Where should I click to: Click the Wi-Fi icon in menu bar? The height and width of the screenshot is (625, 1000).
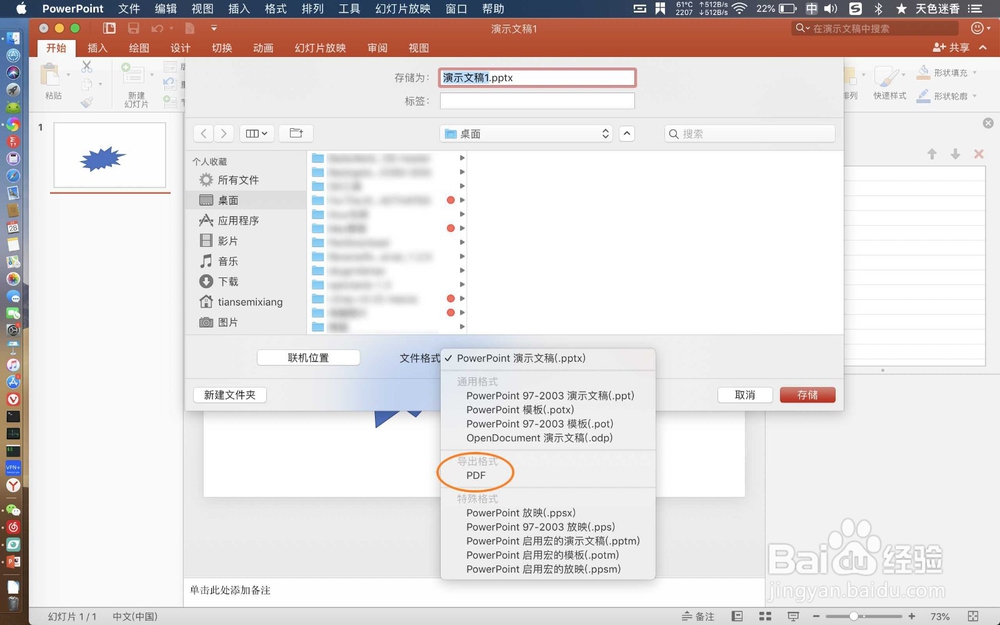click(739, 9)
